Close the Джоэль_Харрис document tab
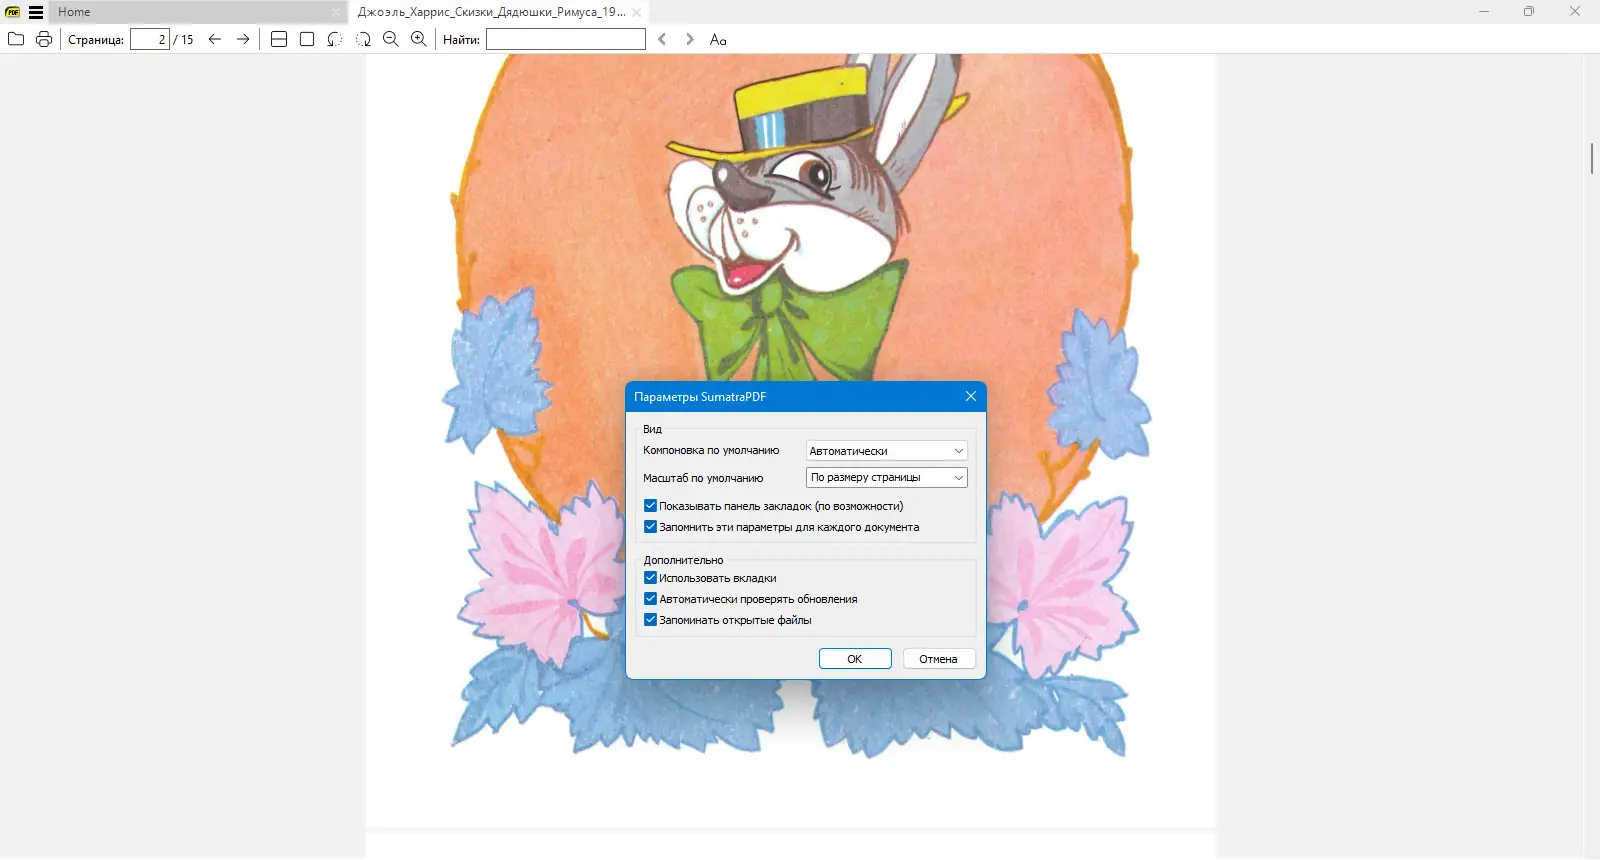This screenshot has height=860, width=1600. [637, 12]
